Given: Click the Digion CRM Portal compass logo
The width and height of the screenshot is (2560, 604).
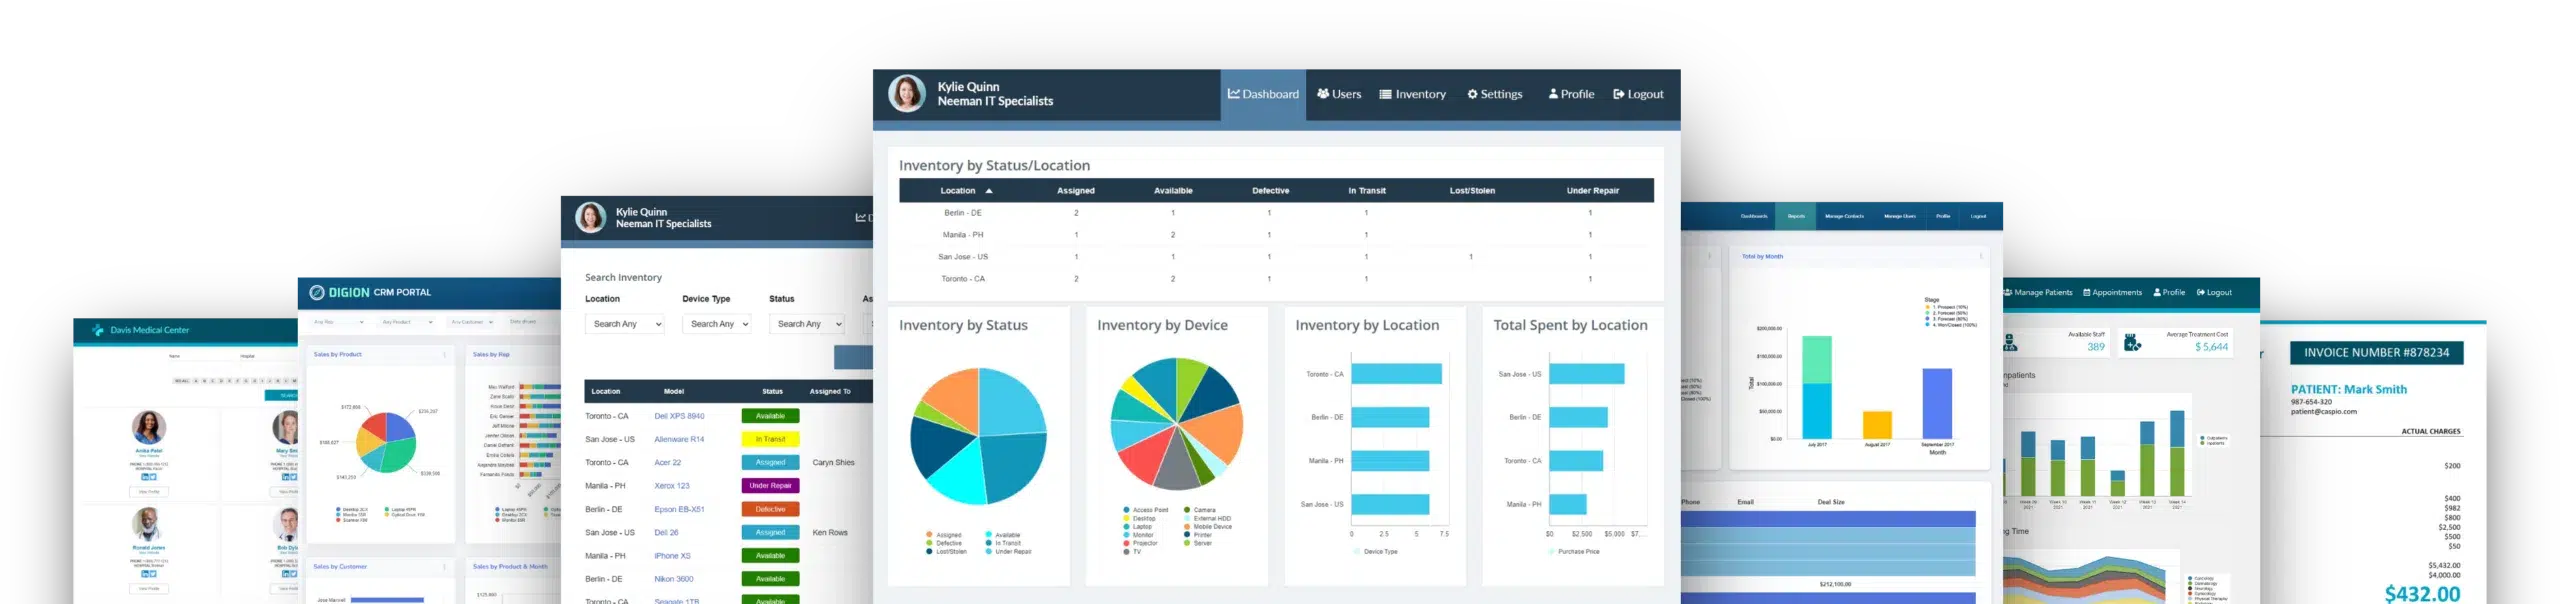Looking at the screenshot, I should click(x=317, y=293).
